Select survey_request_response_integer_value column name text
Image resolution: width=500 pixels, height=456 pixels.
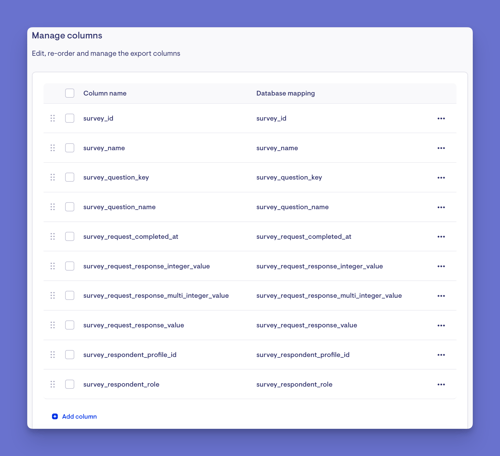(147, 266)
